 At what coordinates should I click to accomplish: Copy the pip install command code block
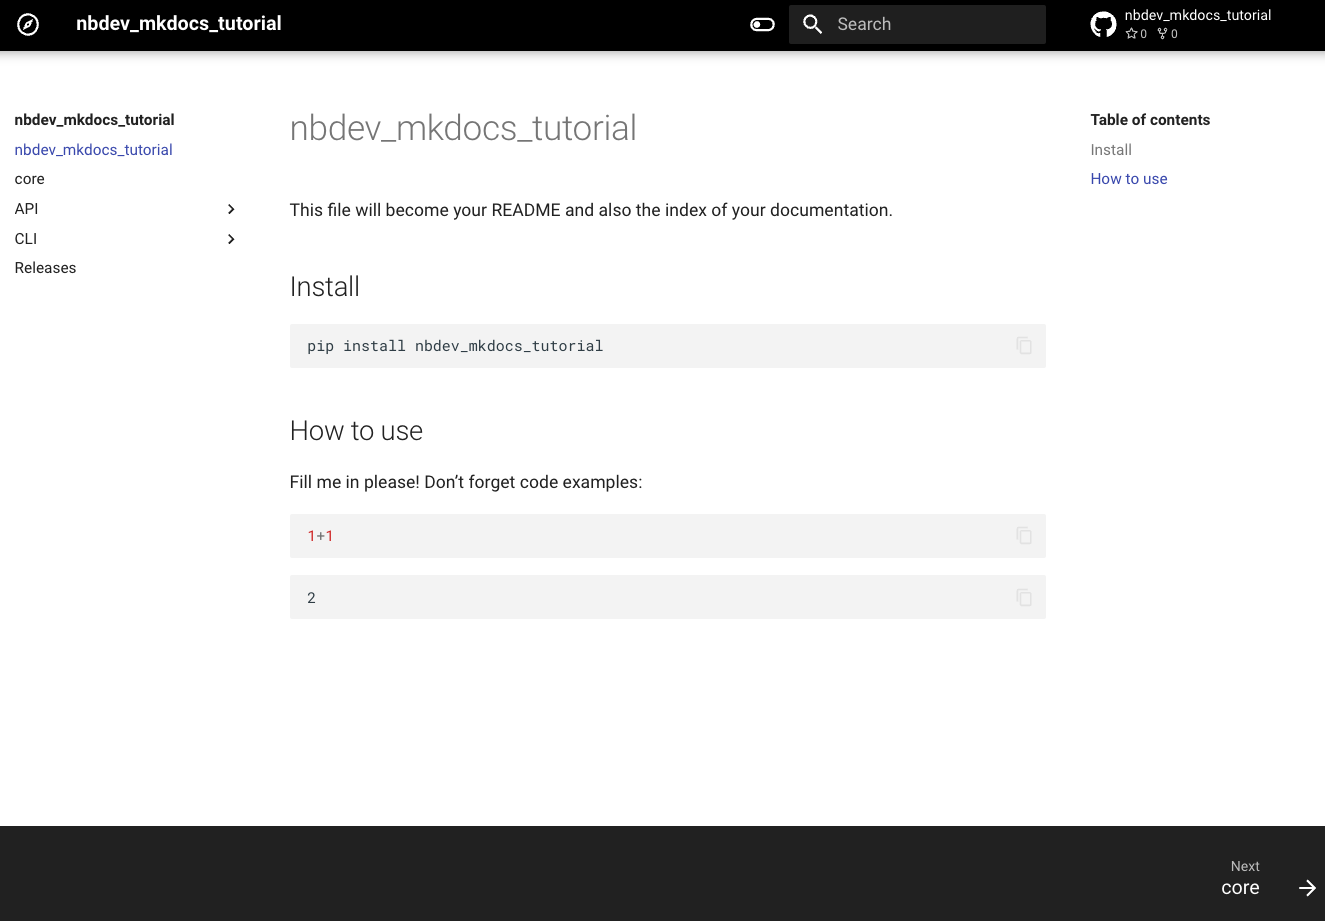coord(1024,346)
